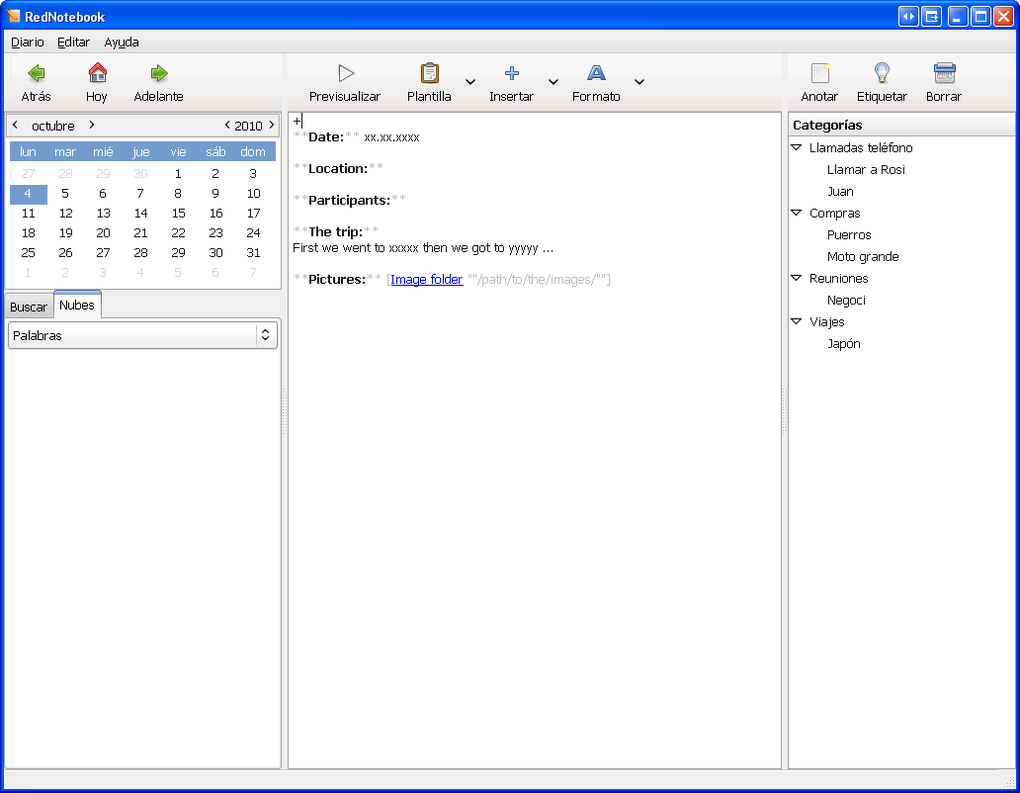Open the Editar menu
The height and width of the screenshot is (793, 1020).
[x=73, y=42]
